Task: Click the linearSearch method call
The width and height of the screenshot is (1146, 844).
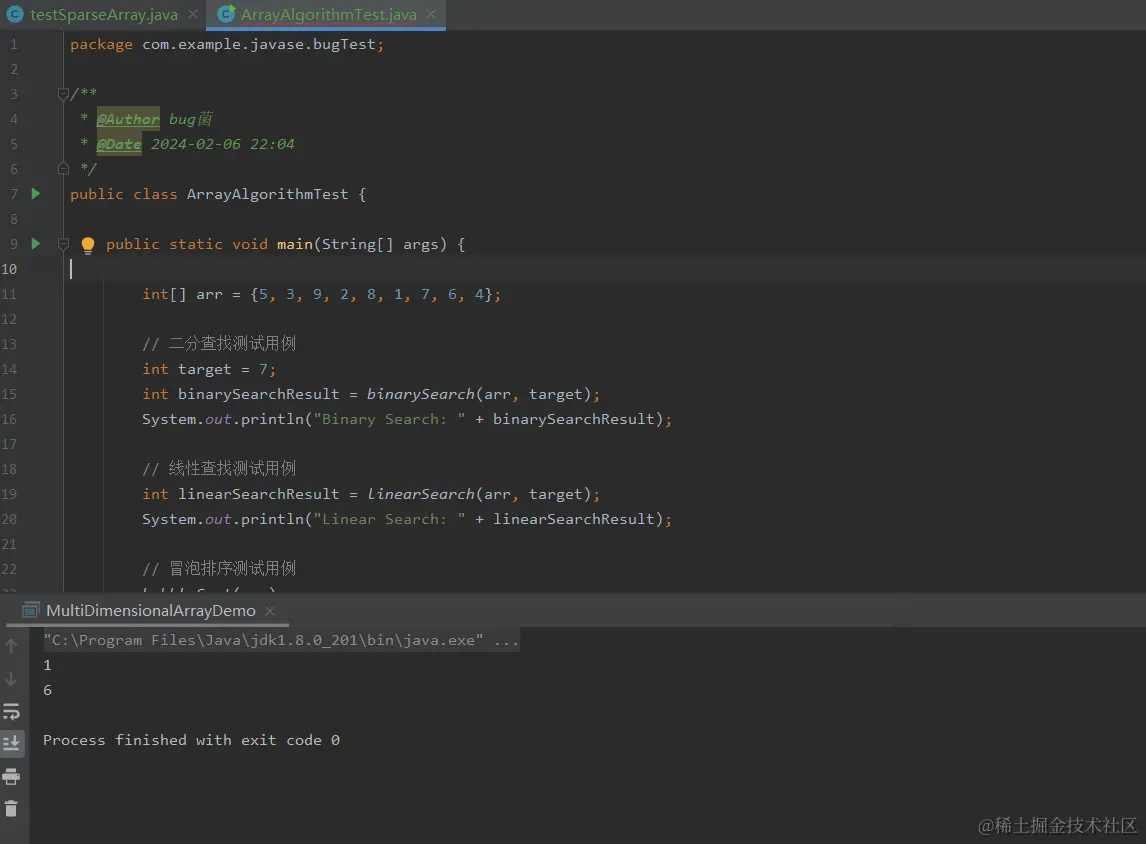Action: [420, 494]
